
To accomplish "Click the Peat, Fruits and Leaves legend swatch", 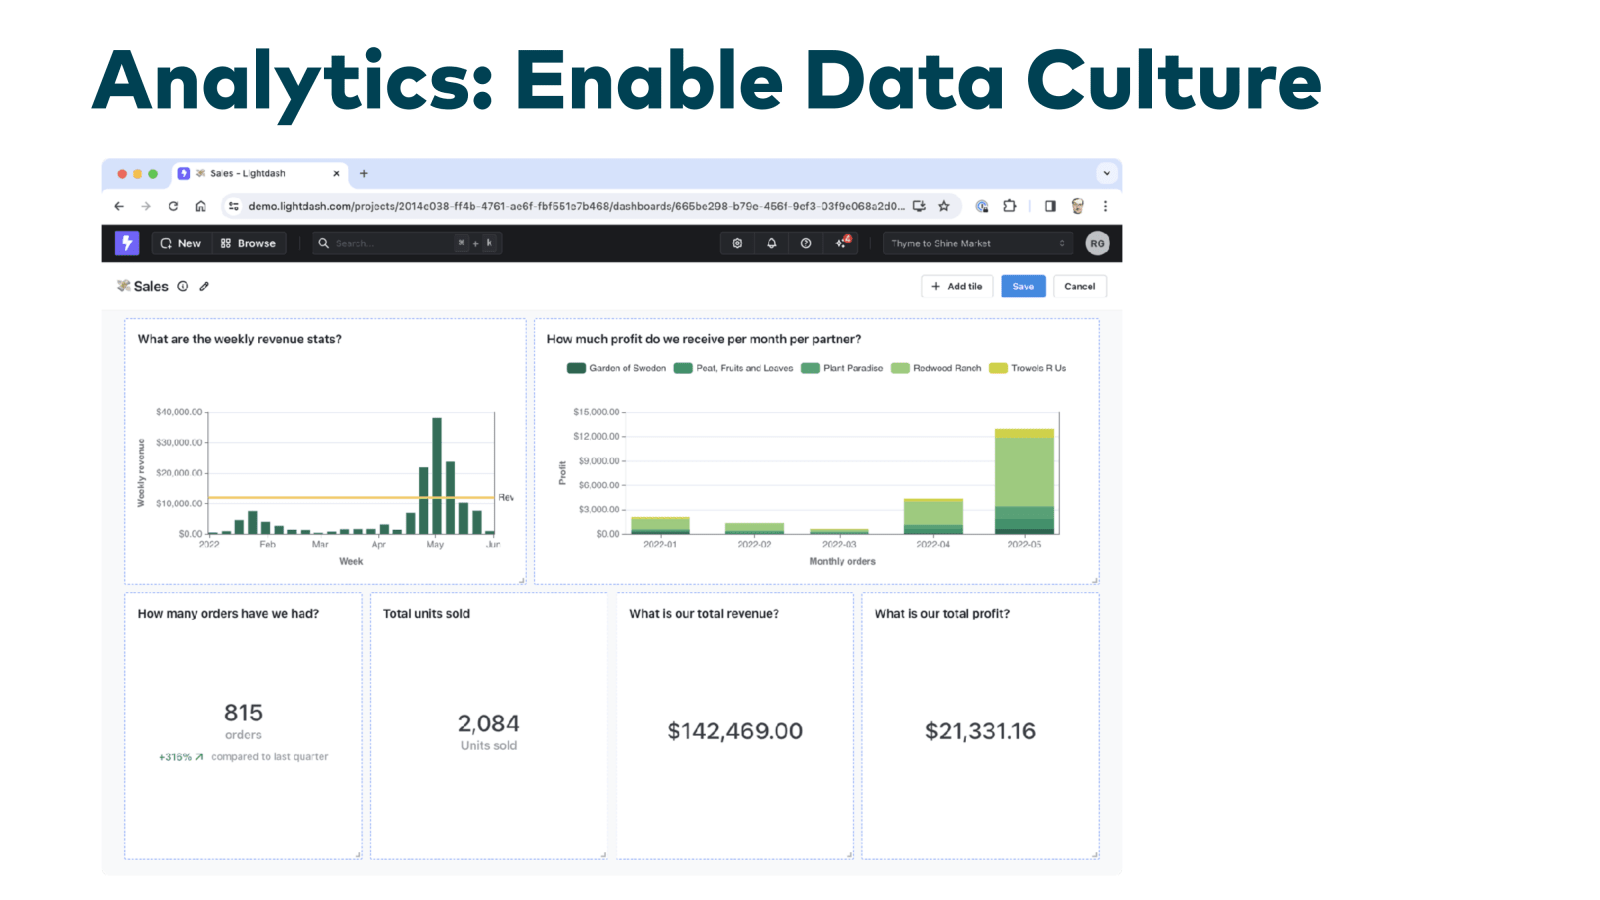I will (x=683, y=368).
